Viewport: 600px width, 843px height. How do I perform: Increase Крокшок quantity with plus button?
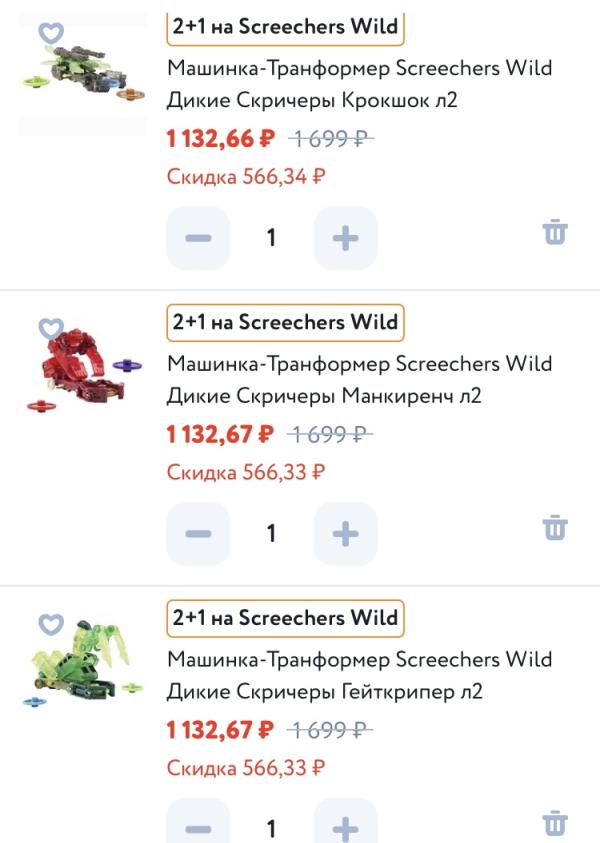[x=345, y=238]
